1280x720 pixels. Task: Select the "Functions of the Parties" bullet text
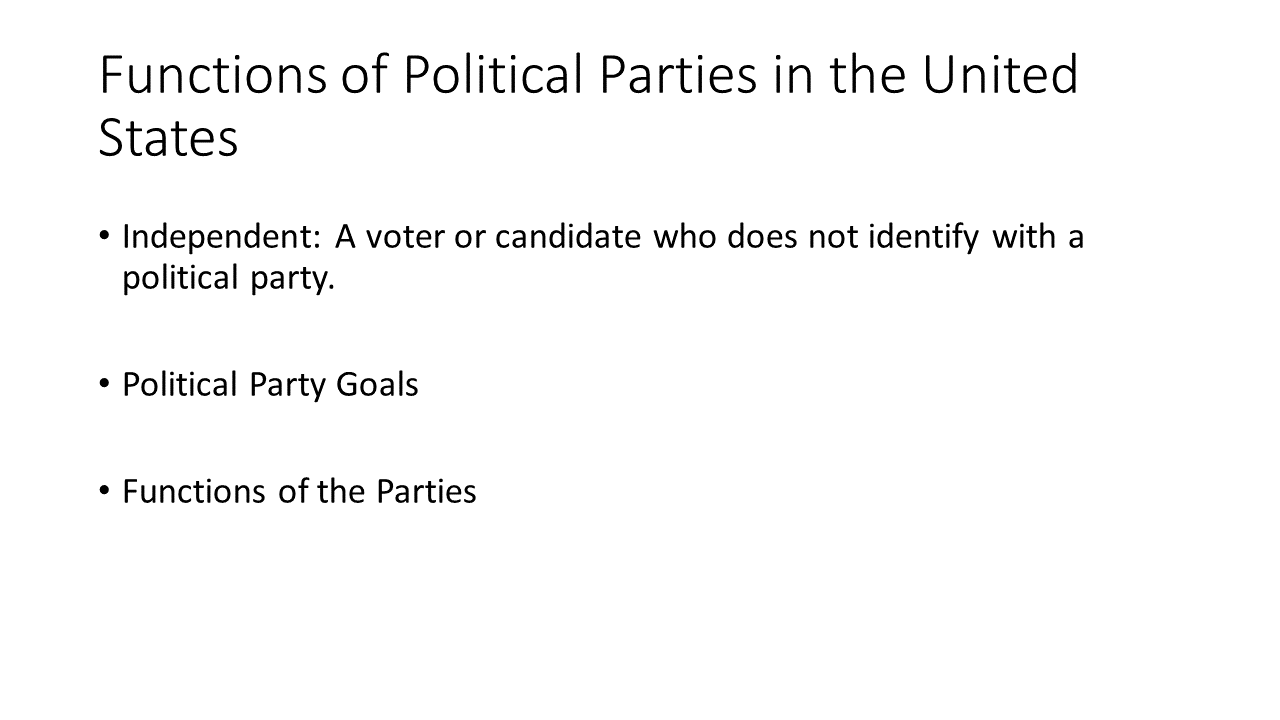click(299, 491)
